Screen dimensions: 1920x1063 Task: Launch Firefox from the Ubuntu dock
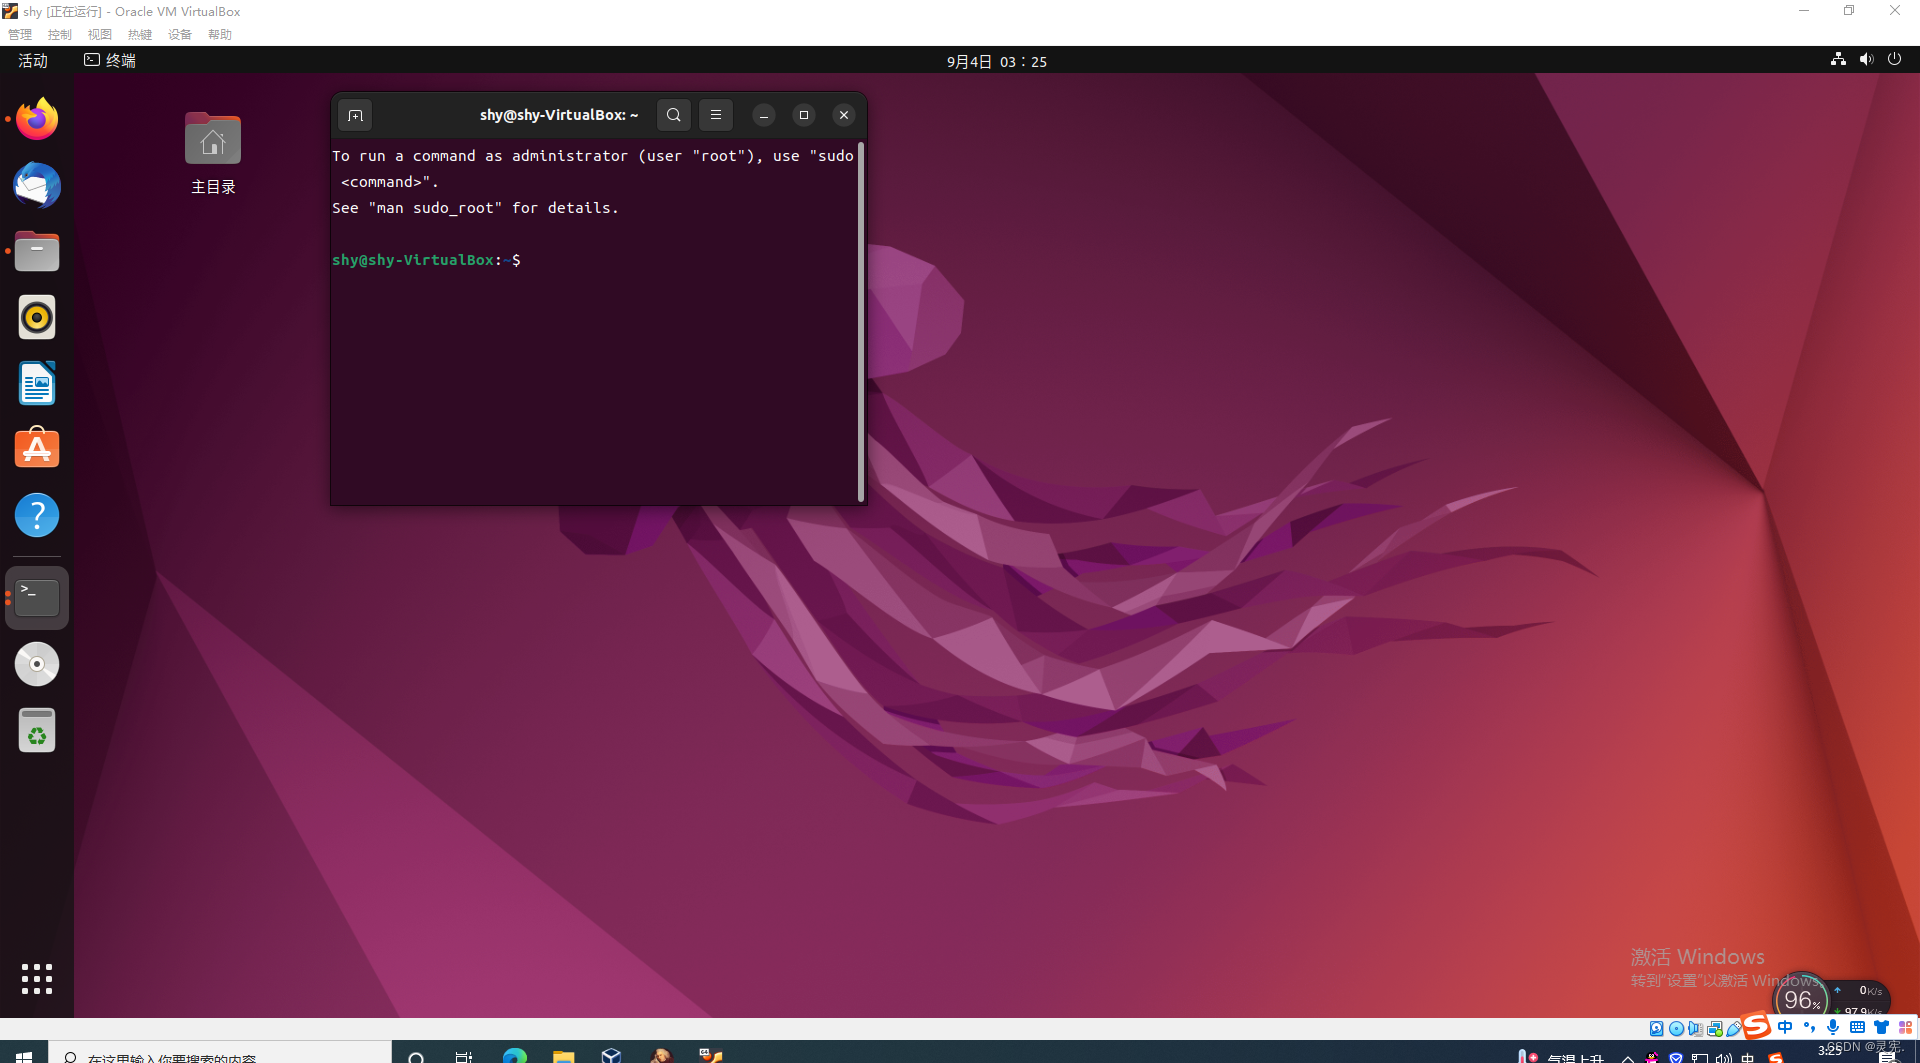[37, 119]
